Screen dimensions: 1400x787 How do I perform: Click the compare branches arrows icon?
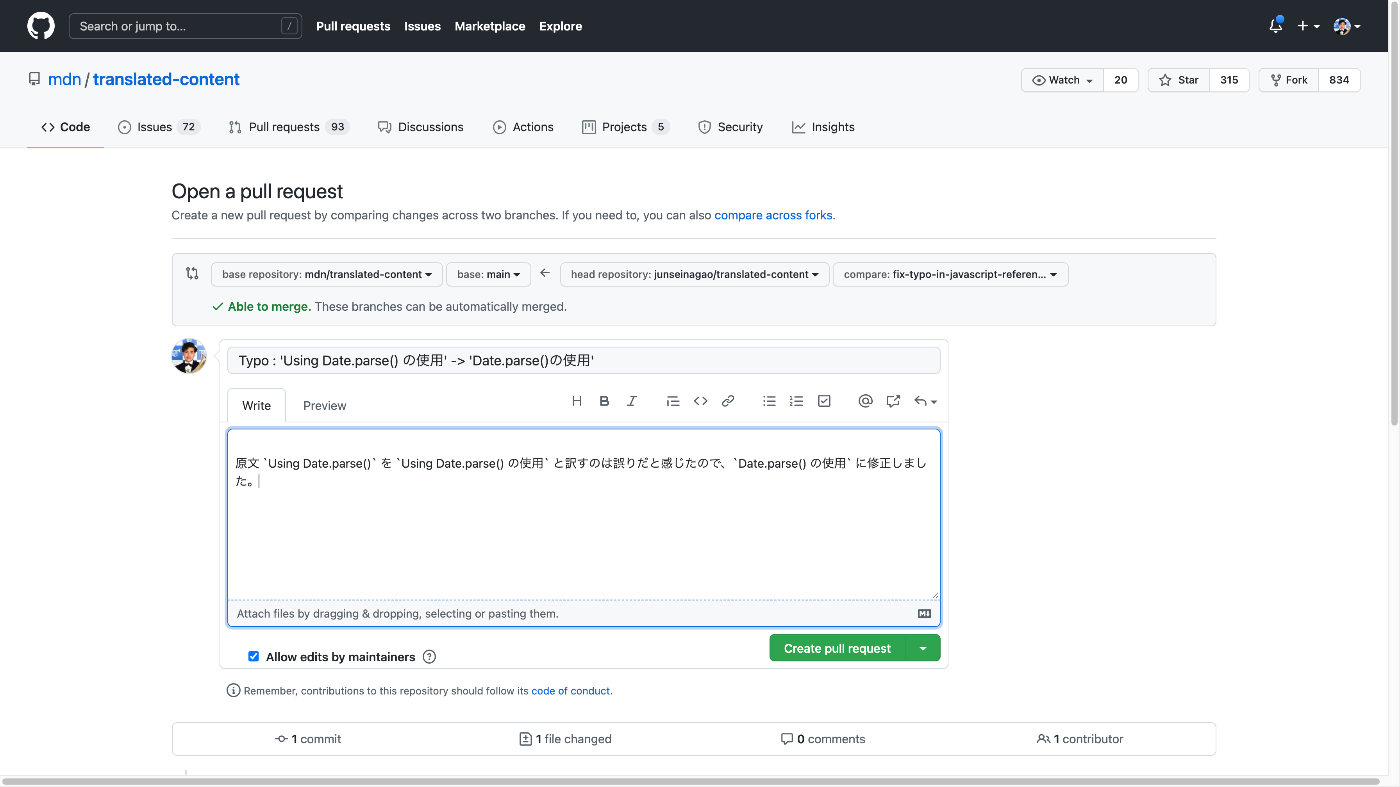click(x=192, y=273)
